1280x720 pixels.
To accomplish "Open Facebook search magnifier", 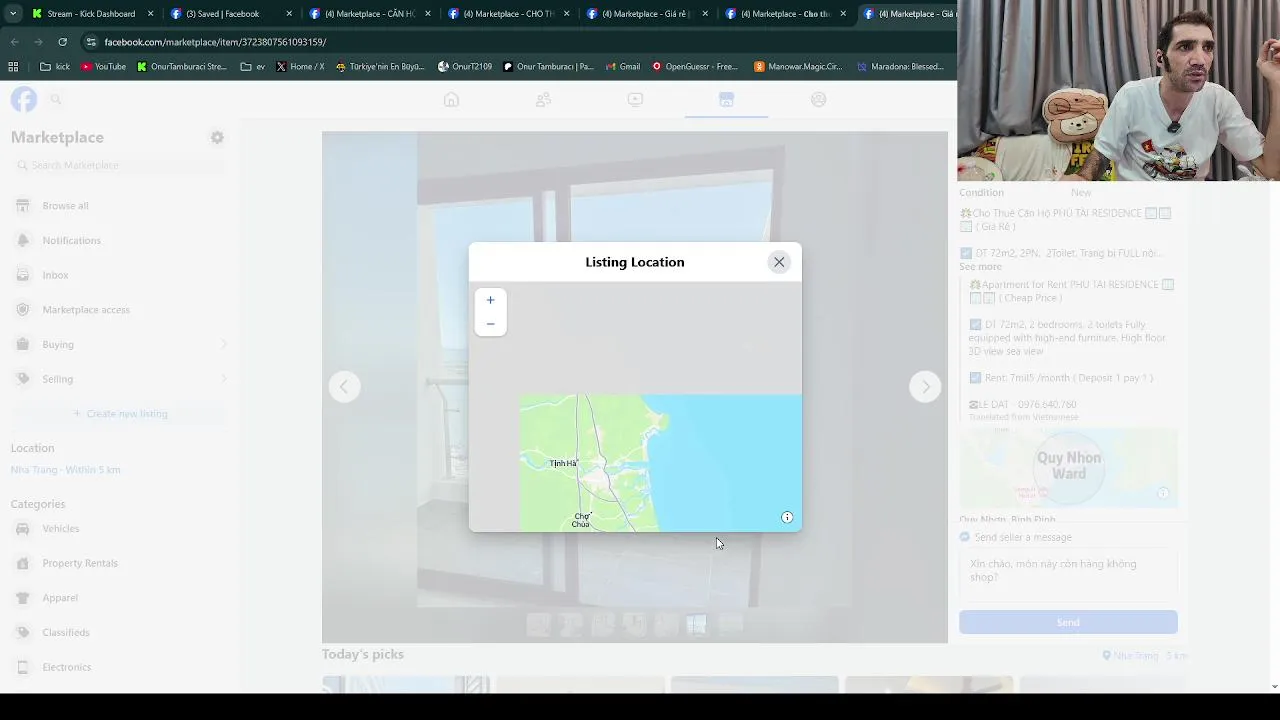I will (56, 99).
